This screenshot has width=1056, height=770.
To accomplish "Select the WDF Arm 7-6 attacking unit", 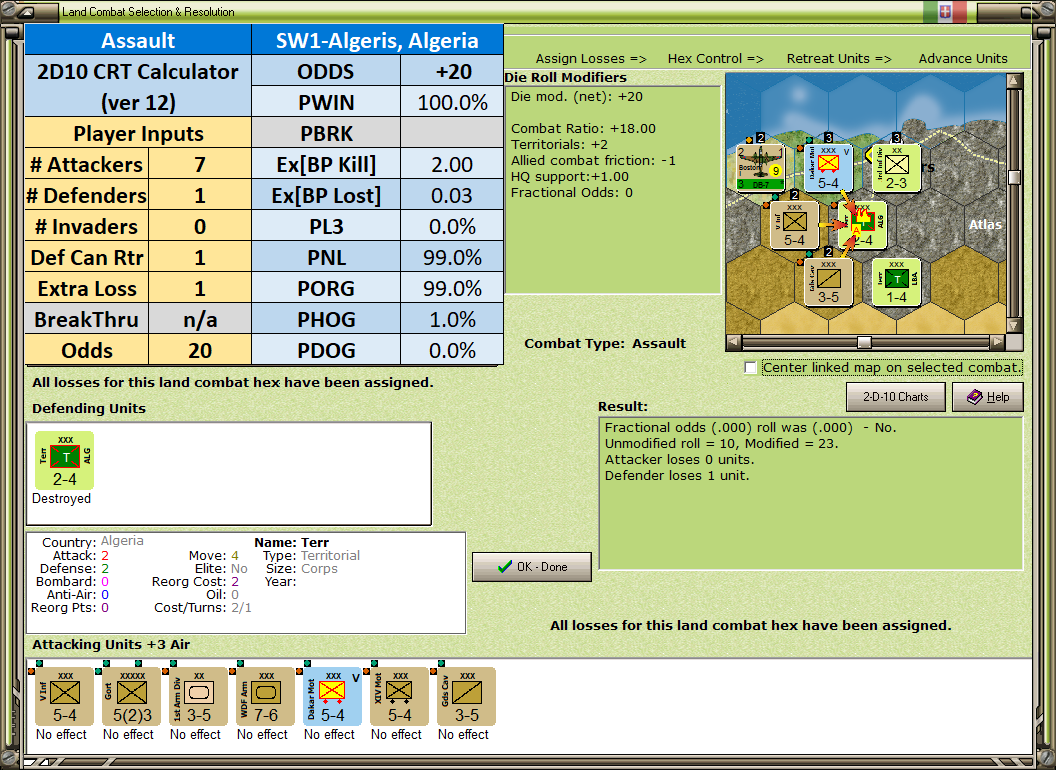I will (x=265, y=697).
